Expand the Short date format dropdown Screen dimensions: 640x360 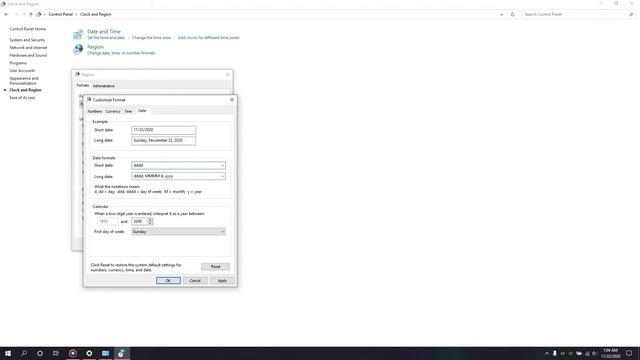point(222,166)
